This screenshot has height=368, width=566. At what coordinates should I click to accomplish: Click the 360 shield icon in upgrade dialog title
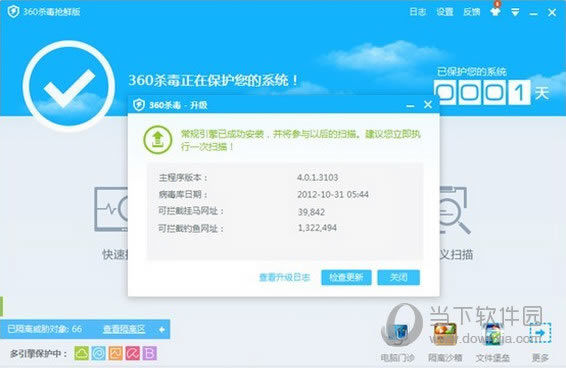coord(139,105)
